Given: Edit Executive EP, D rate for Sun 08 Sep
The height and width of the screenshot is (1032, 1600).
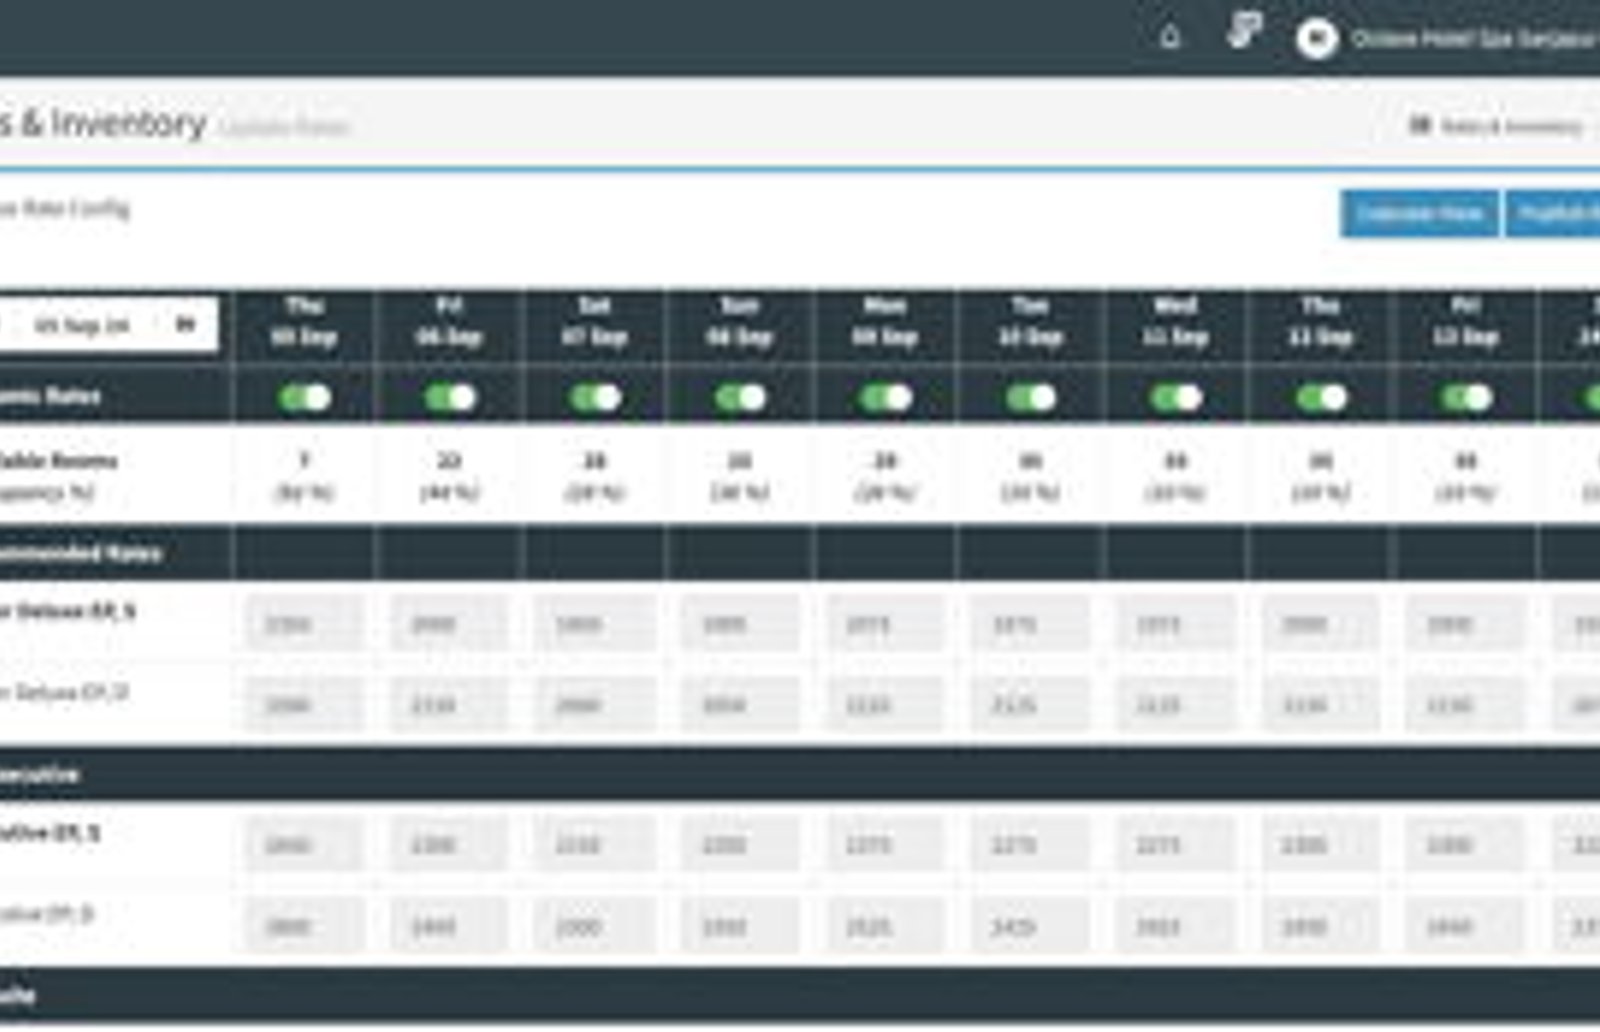Looking at the screenshot, I should coord(740,926).
